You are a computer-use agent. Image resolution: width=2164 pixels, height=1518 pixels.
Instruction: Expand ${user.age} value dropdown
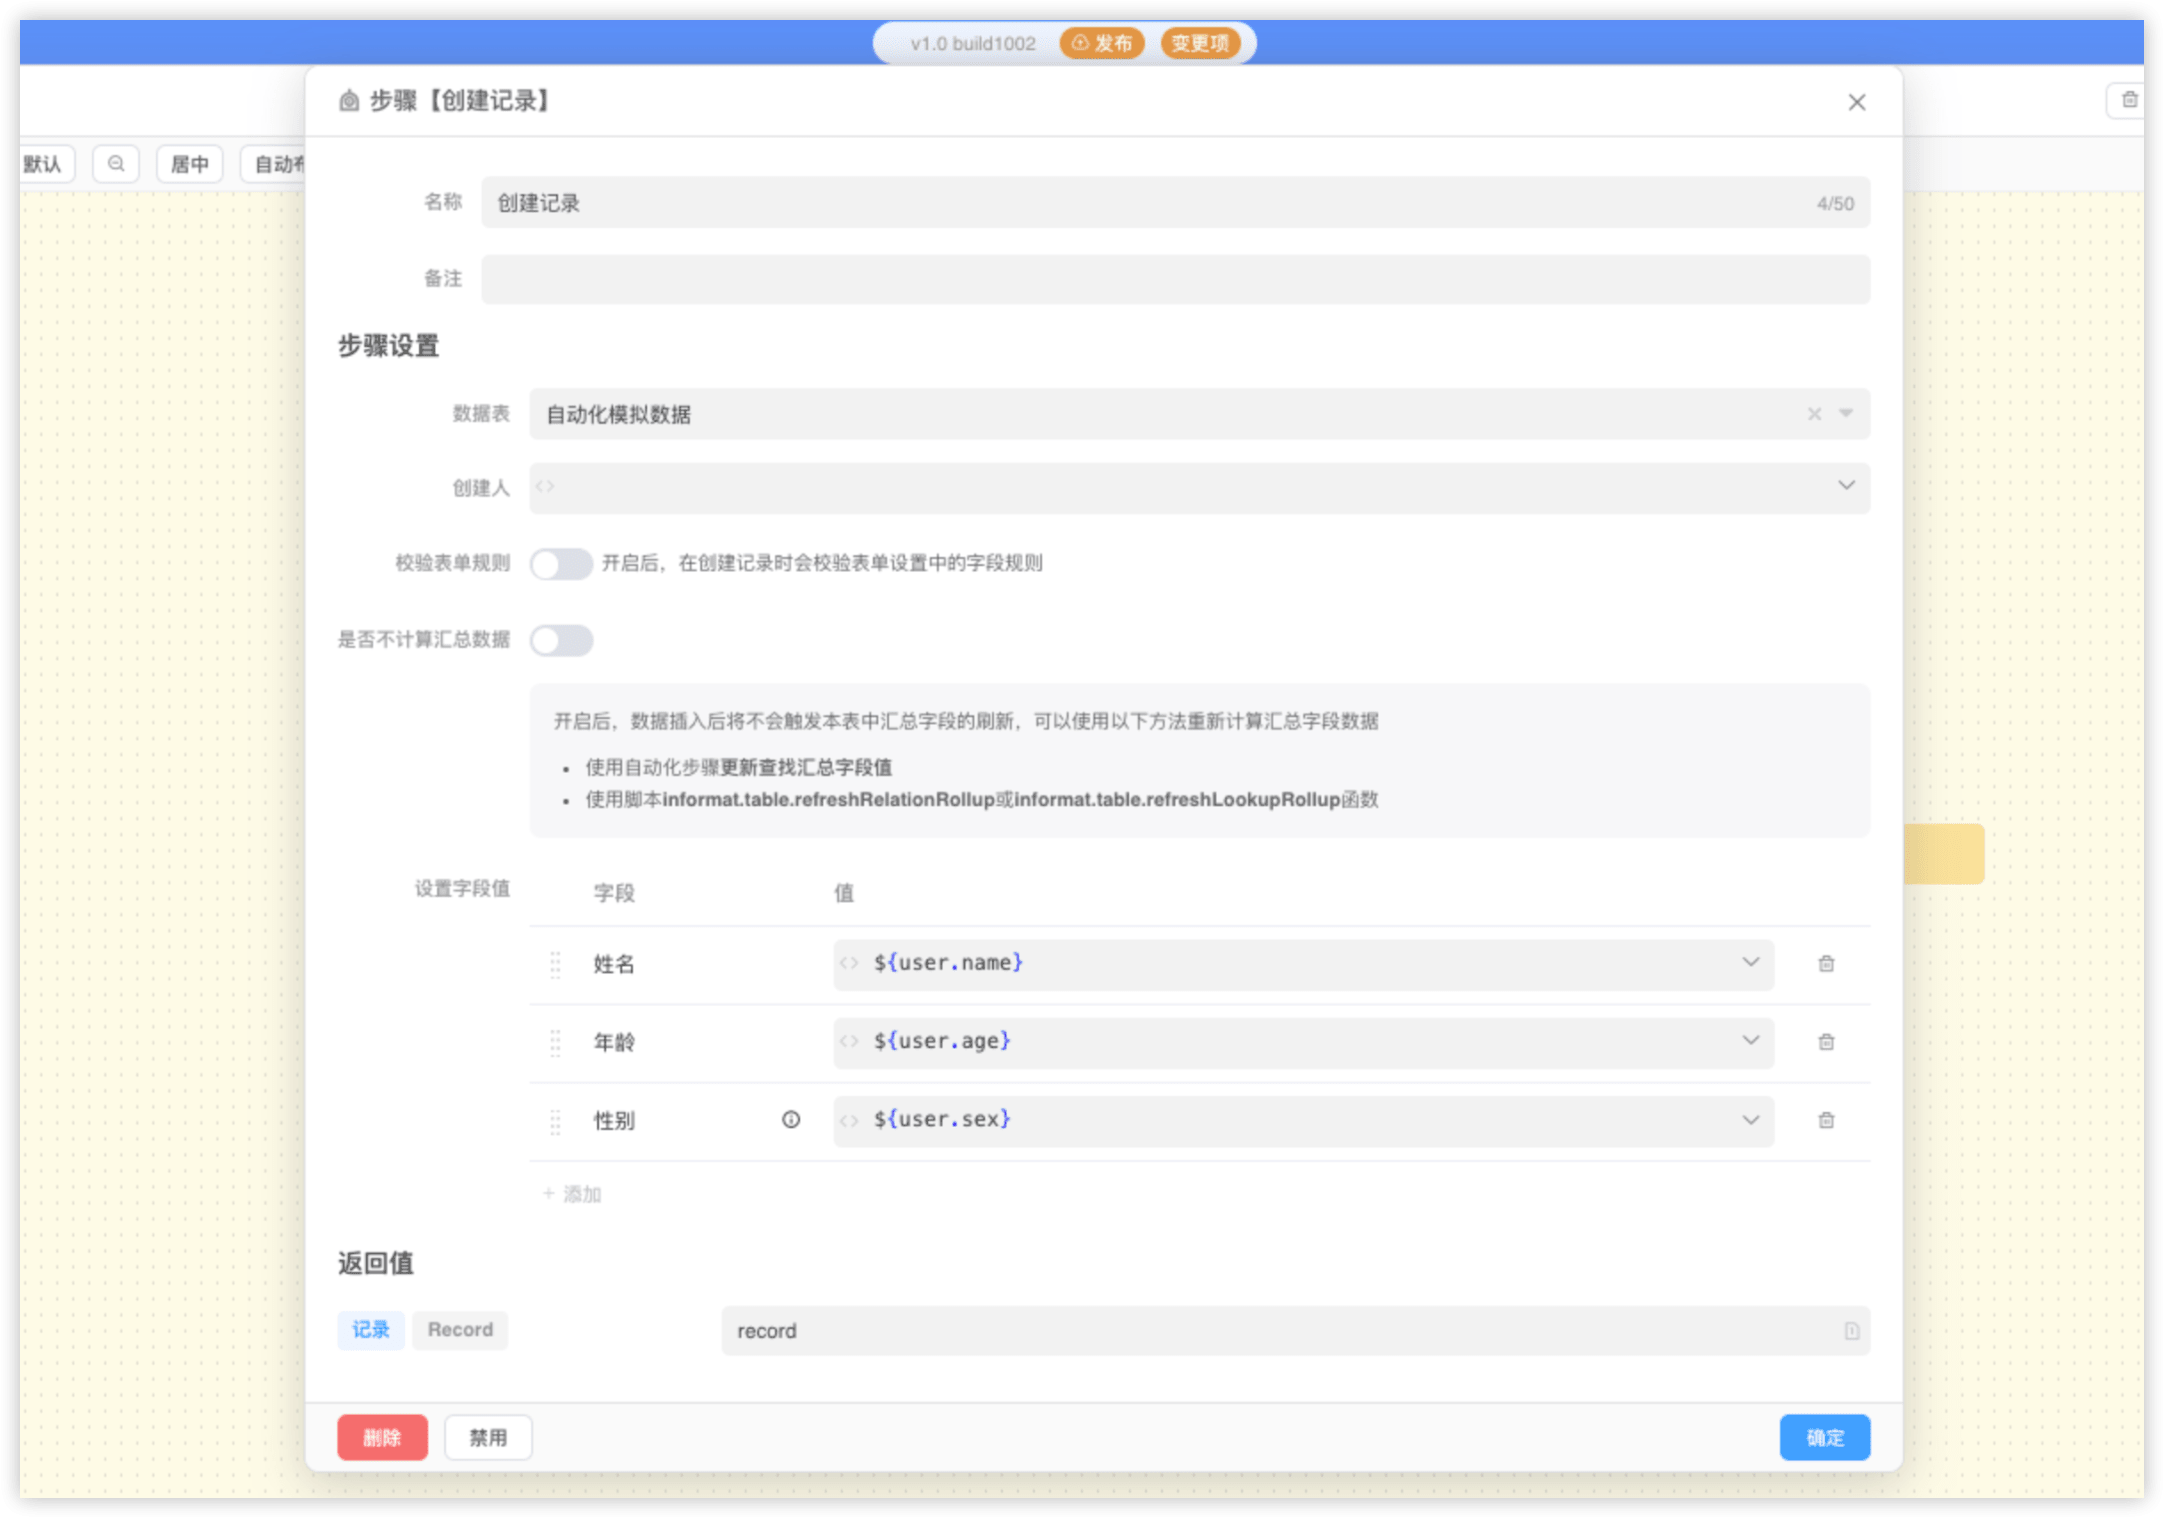[x=1750, y=1041]
